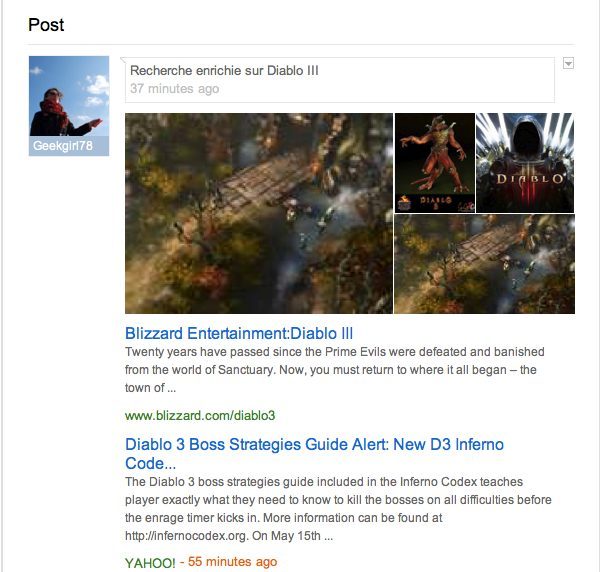
Task: Open Geekgirl78 profile picture
Action: 69,96
